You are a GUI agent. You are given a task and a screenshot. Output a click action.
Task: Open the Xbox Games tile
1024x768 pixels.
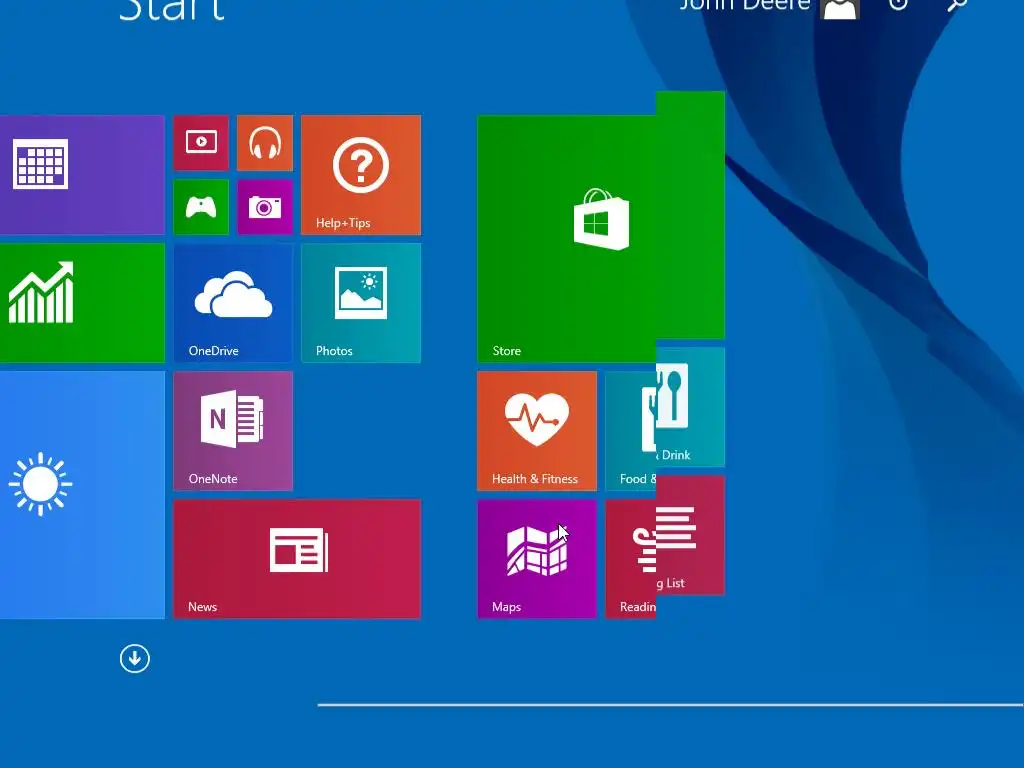[x=201, y=207]
